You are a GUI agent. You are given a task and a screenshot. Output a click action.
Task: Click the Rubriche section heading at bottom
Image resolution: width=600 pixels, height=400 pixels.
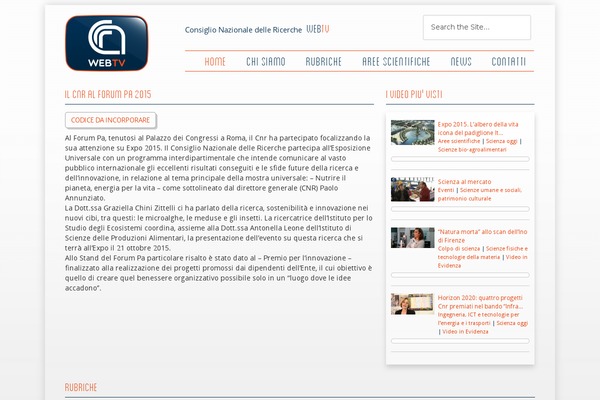pos(81,387)
